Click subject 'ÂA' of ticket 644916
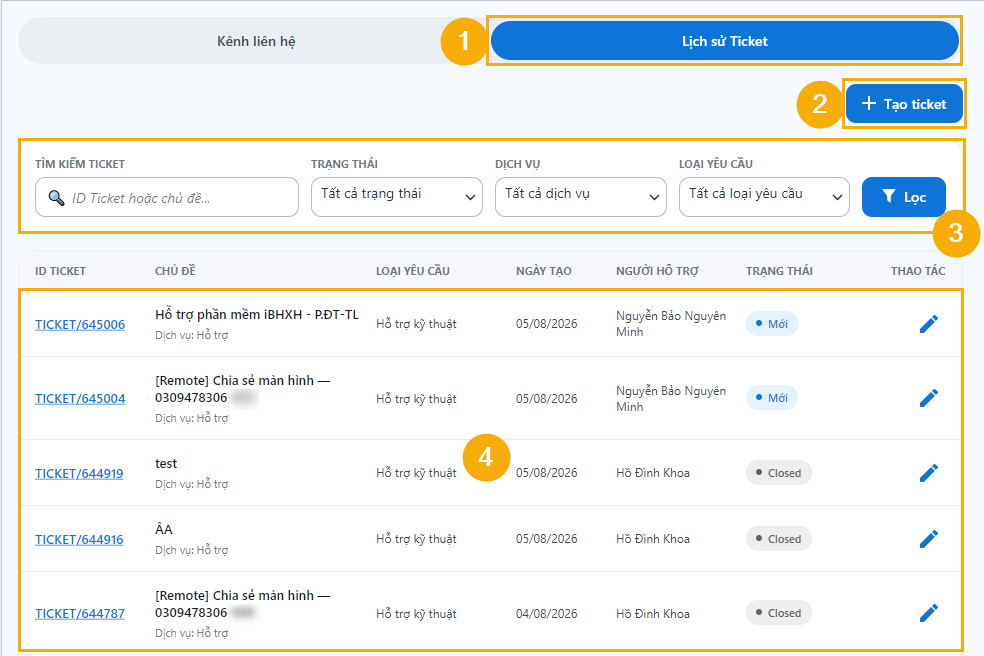Image resolution: width=984 pixels, height=656 pixels. point(164,529)
